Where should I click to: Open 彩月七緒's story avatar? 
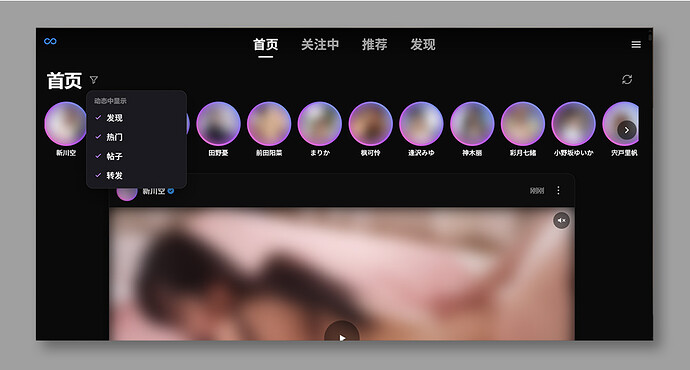523,124
